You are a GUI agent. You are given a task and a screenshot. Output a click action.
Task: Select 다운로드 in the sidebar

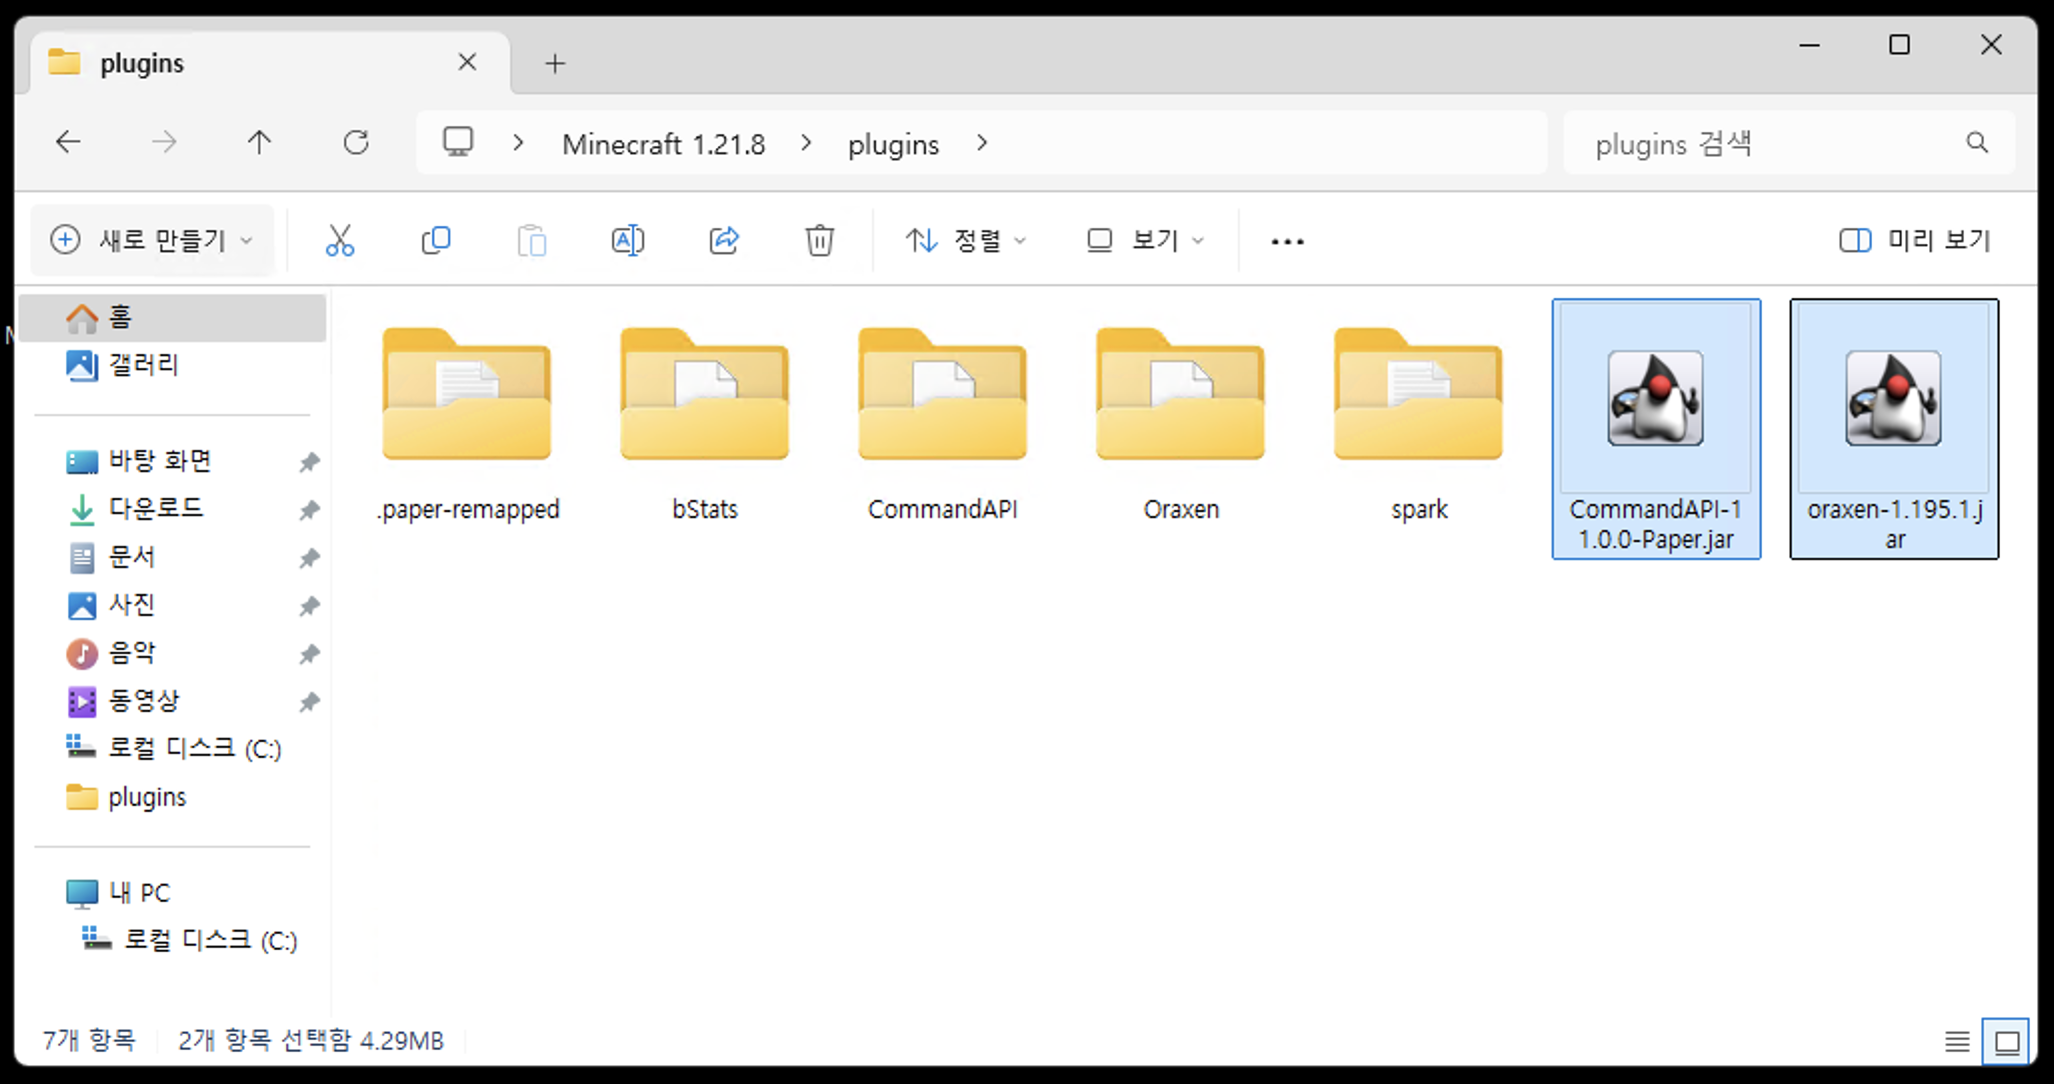pos(155,508)
